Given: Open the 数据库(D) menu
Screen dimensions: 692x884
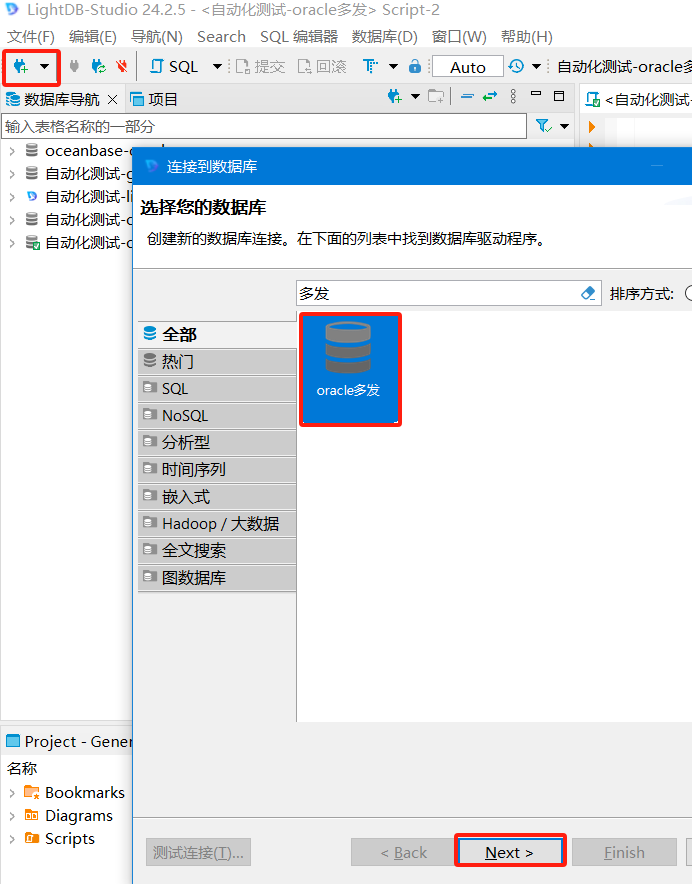Looking at the screenshot, I should [x=385, y=37].
